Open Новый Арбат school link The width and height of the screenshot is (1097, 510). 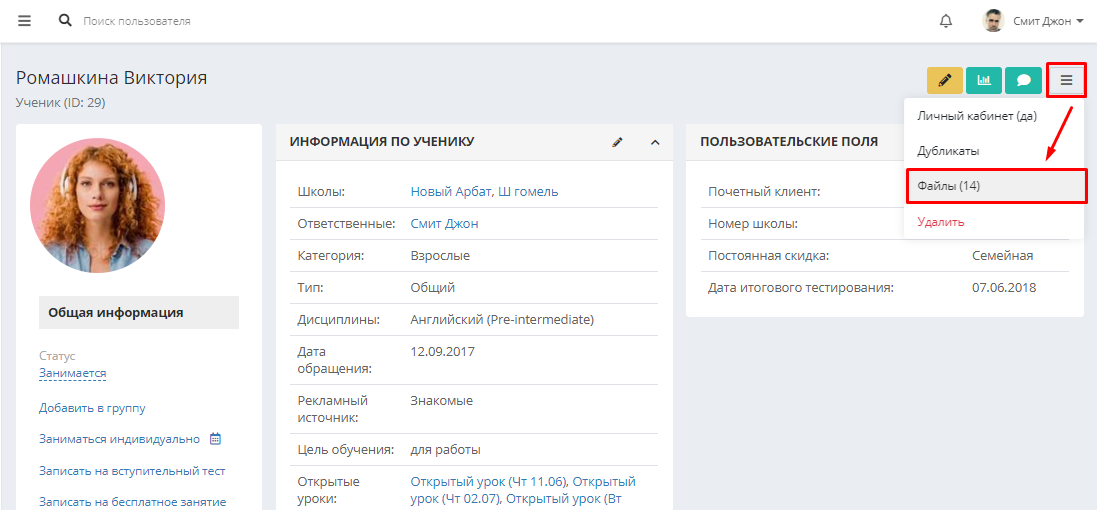(451, 192)
